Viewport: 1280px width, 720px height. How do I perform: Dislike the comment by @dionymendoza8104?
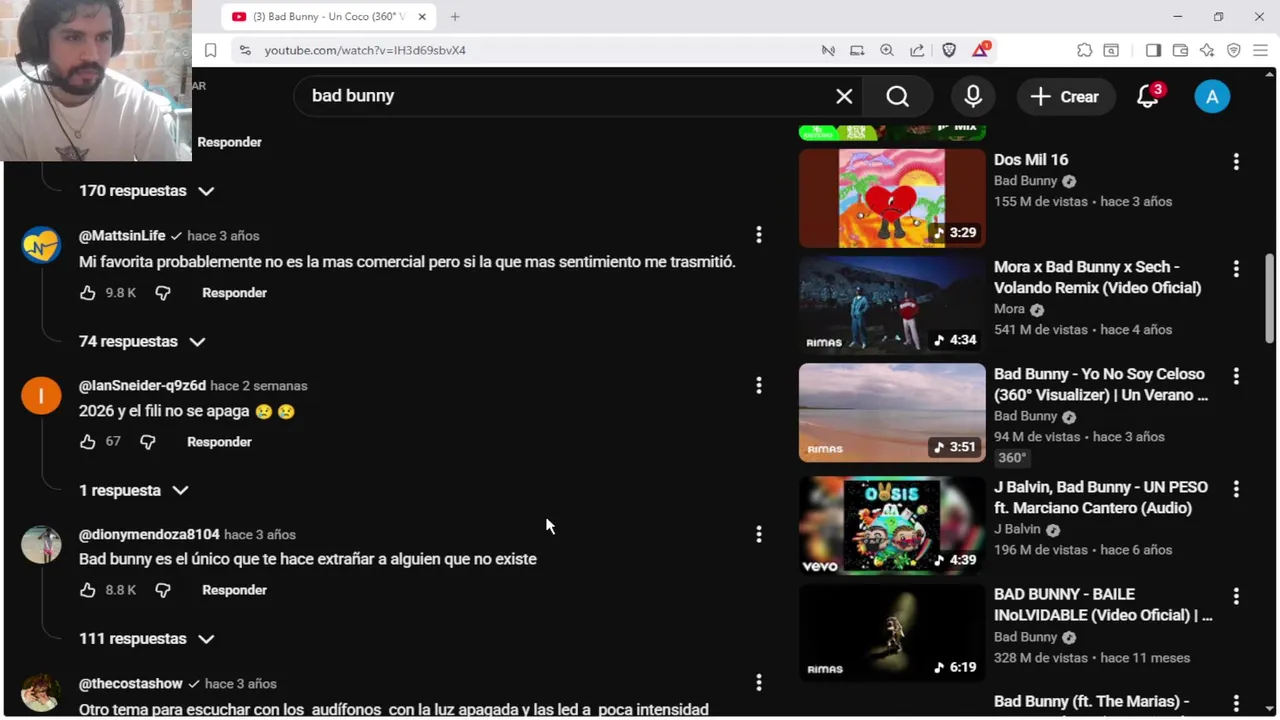[x=163, y=590]
